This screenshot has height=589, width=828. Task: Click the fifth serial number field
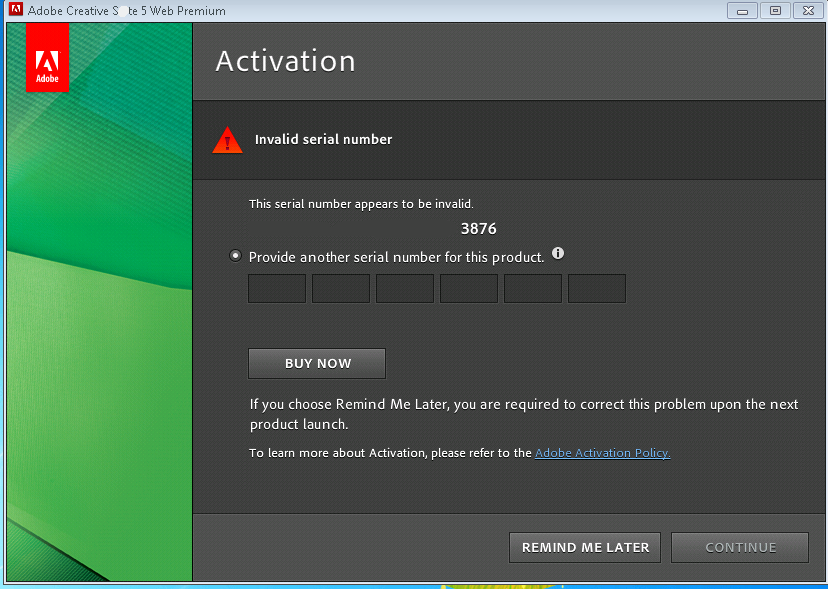point(532,288)
